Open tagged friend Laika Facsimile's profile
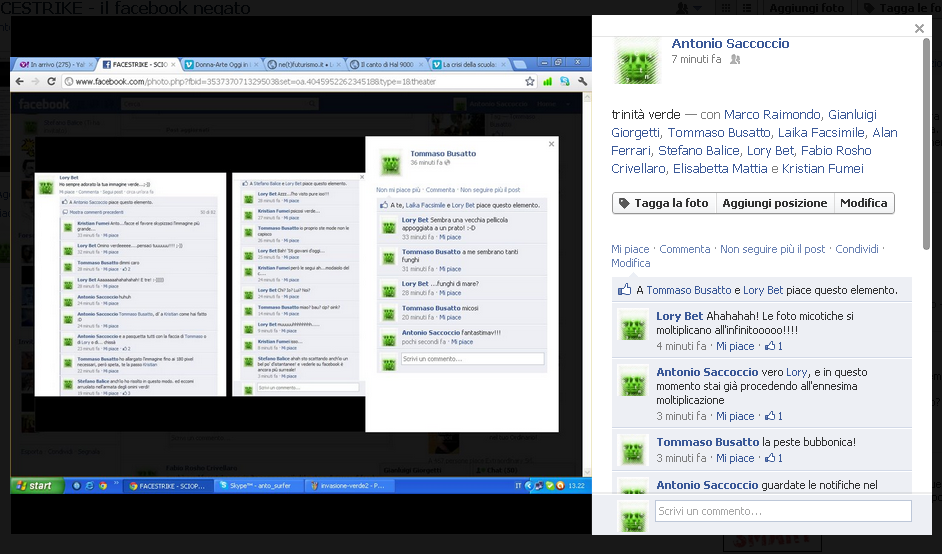The height and width of the screenshot is (554, 942). (x=821, y=132)
